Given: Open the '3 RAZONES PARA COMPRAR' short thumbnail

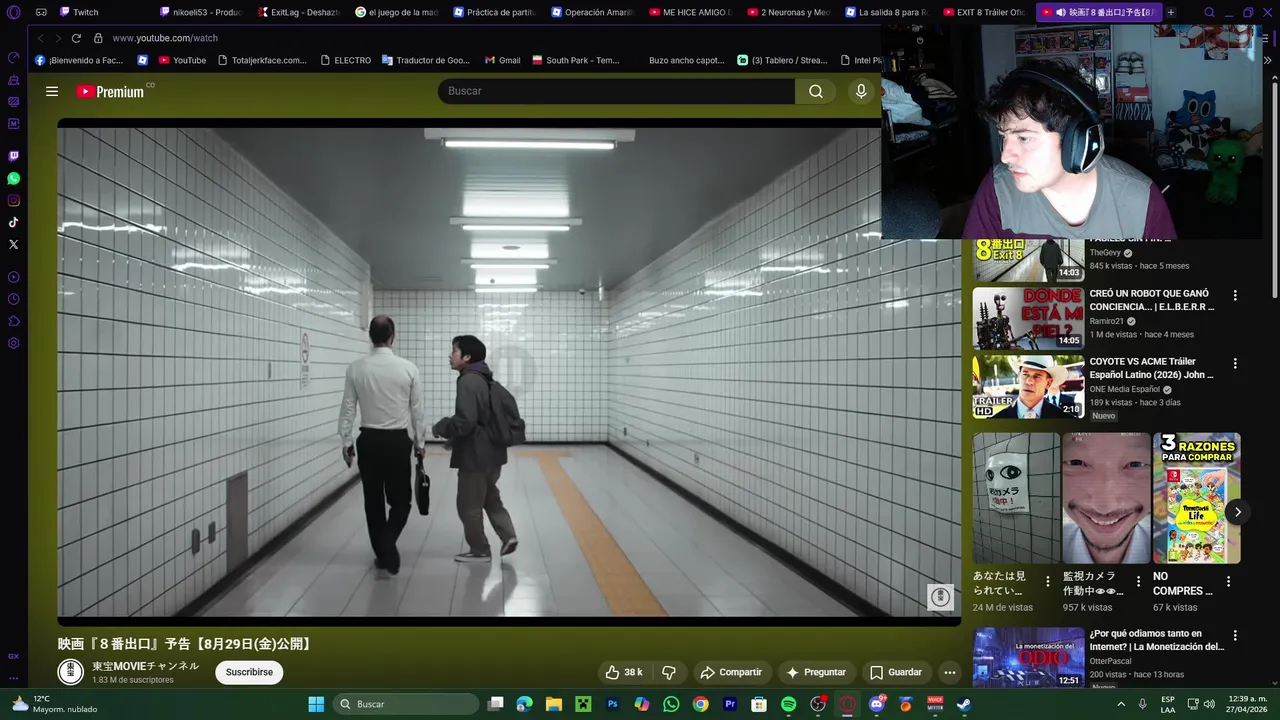Looking at the screenshot, I should [1197, 498].
